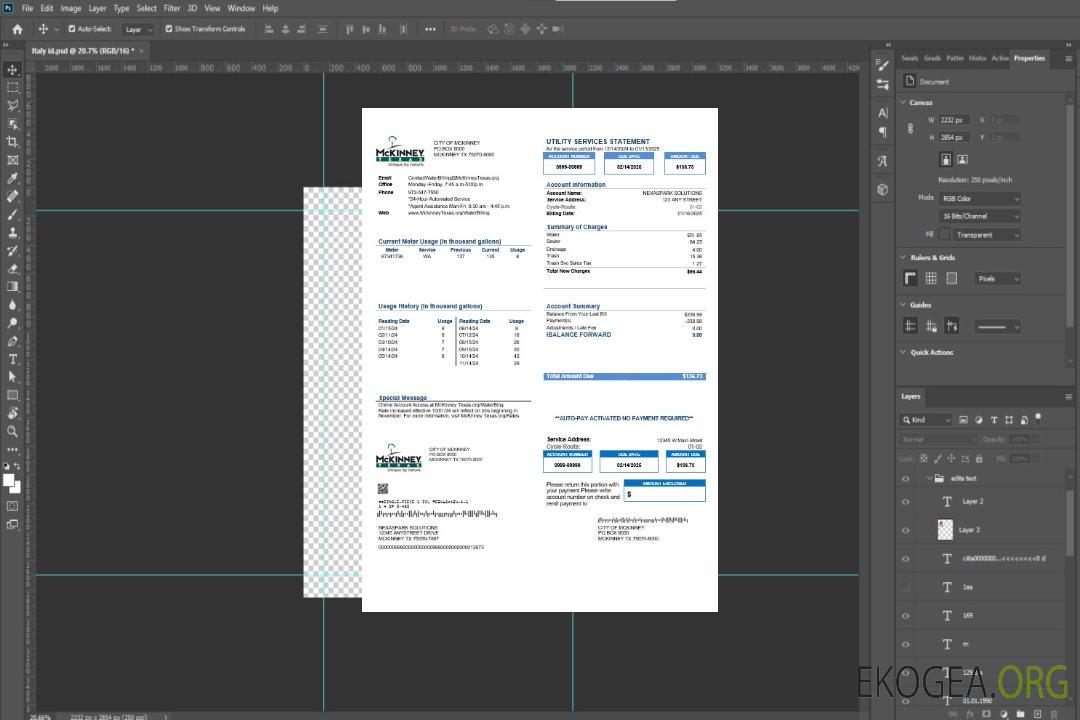
Task: Collapse the Rulers & Grids section
Action: 903,258
